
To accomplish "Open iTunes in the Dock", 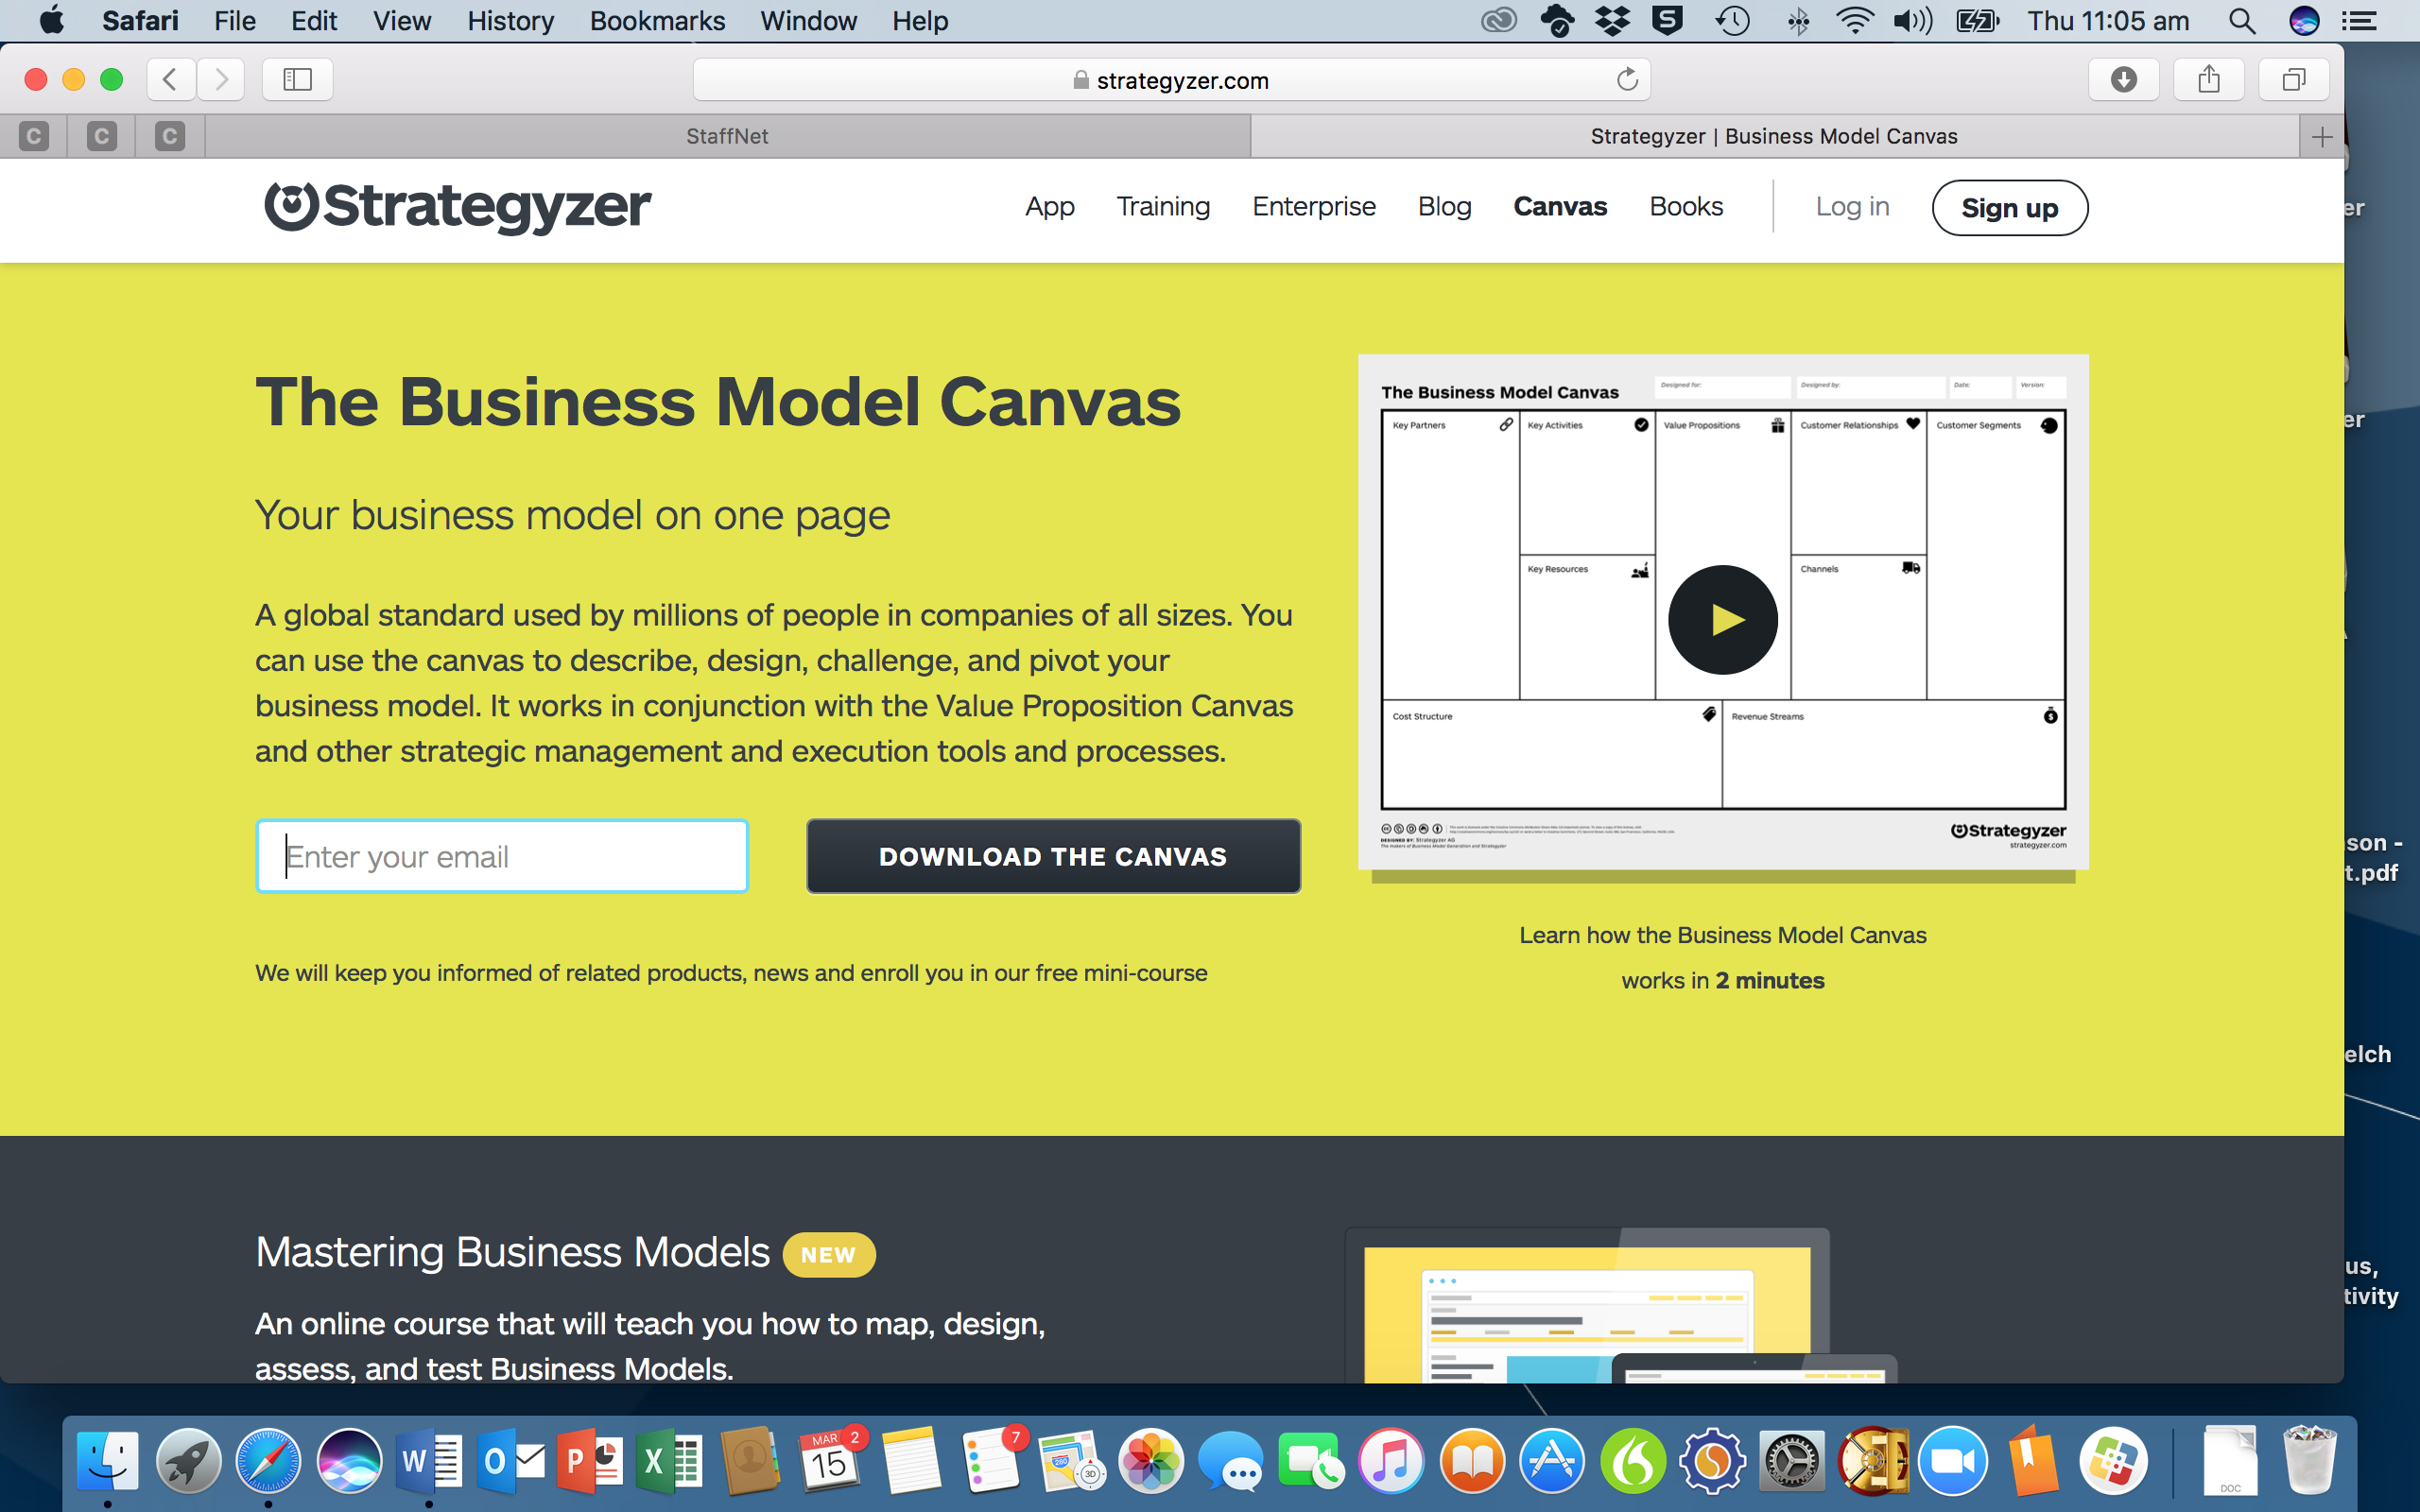I will (x=1391, y=1460).
